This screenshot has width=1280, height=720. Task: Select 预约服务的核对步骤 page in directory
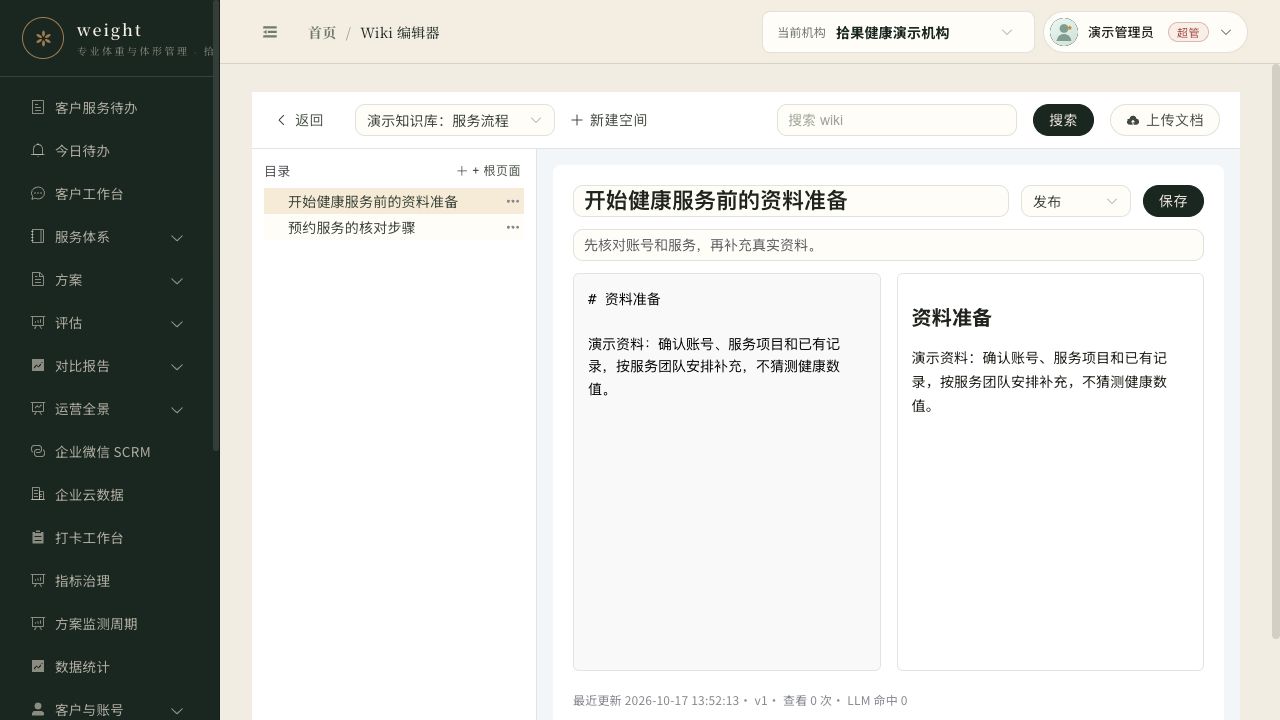pos(394,227)
